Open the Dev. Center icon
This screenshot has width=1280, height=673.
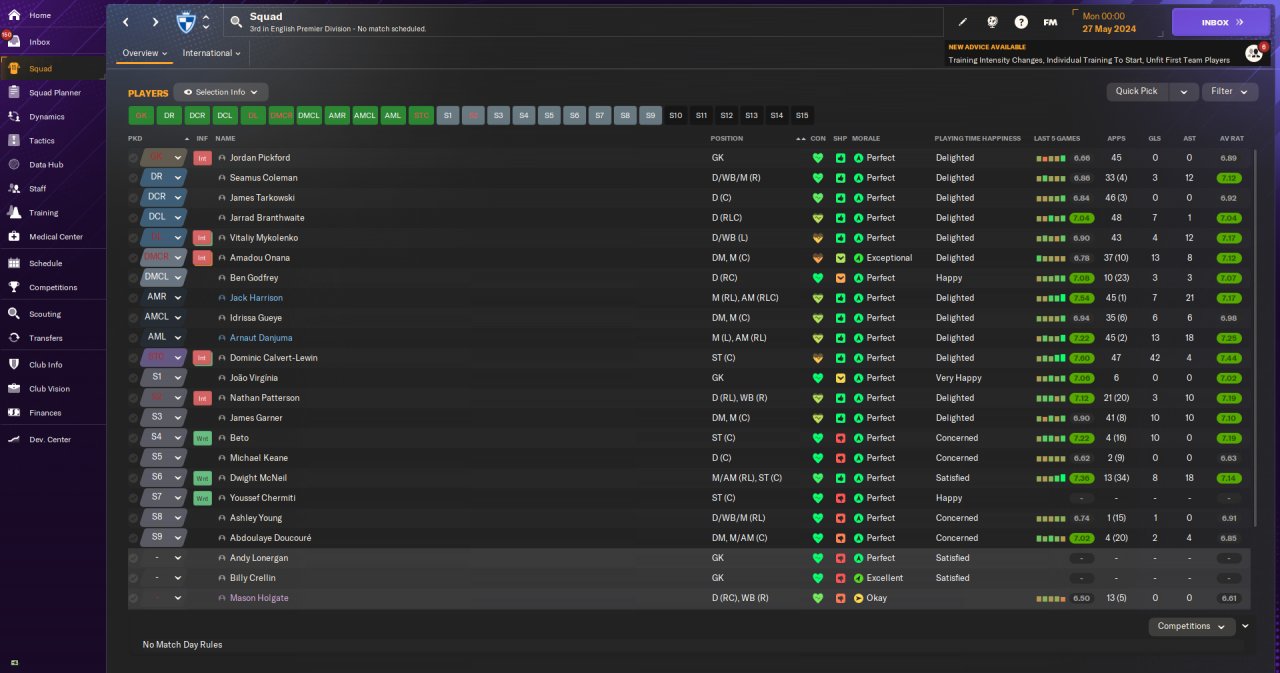click(x=14, y=439)
